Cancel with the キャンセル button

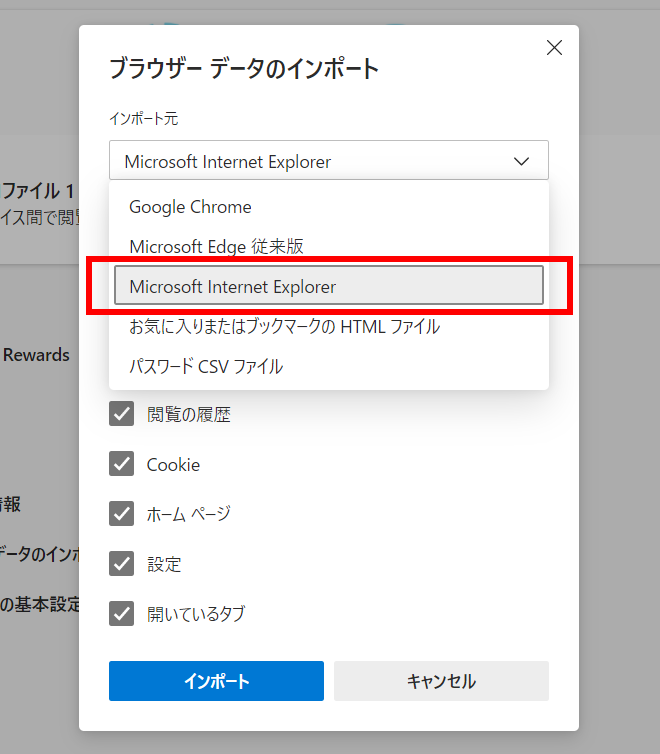(x=441, y=681)
